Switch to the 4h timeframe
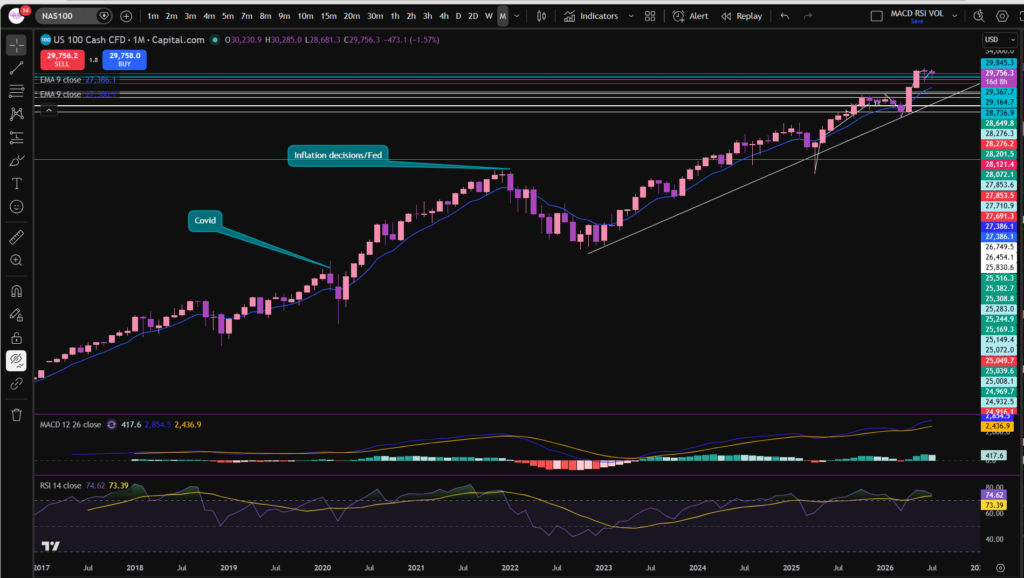Screen dimensions: 1024x578 tap(443, 16)
